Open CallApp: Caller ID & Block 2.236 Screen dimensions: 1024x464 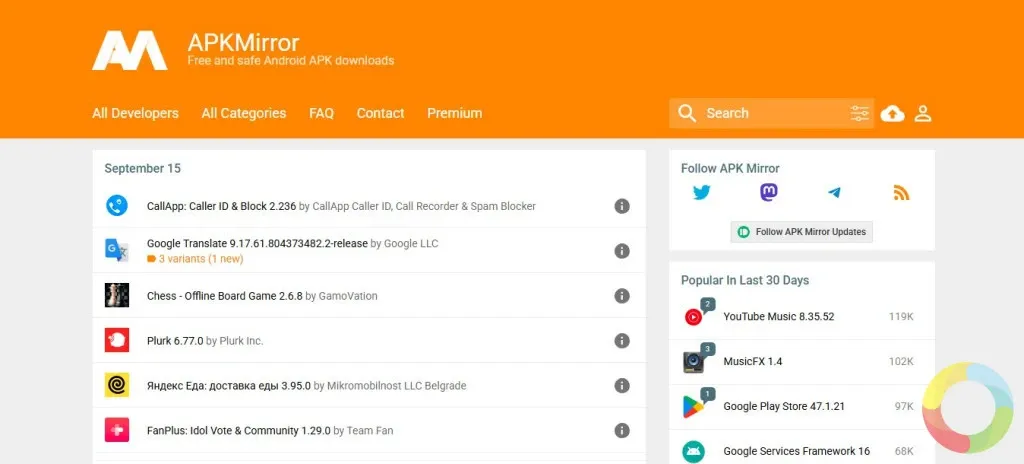pos(221,206)
